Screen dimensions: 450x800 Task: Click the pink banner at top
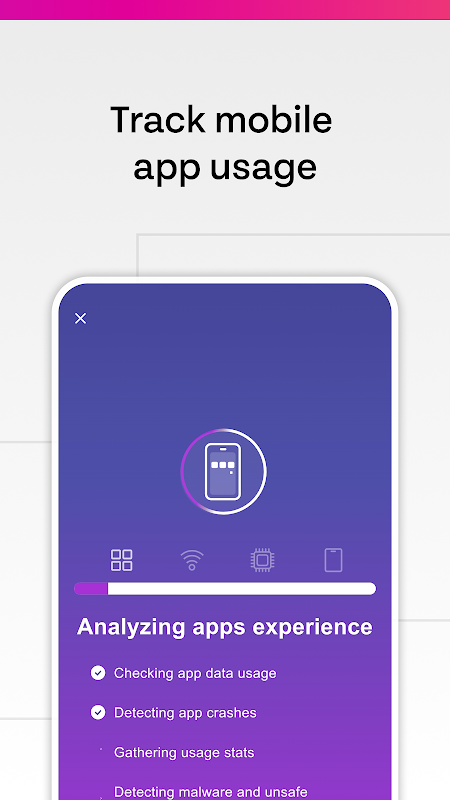225,10
